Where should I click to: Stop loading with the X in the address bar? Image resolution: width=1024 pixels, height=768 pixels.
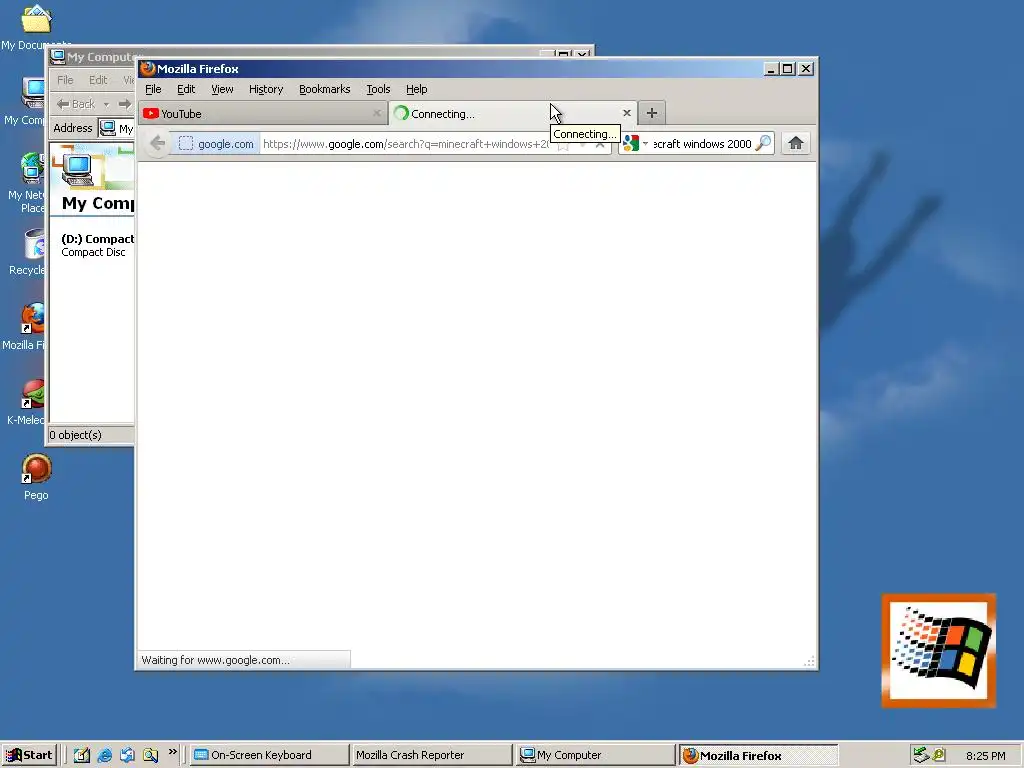click(600, 144)
